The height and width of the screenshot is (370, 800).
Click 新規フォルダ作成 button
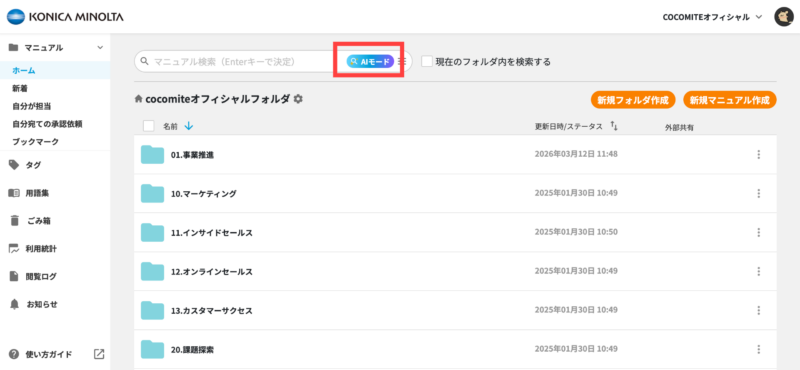(x=633, y=100)
